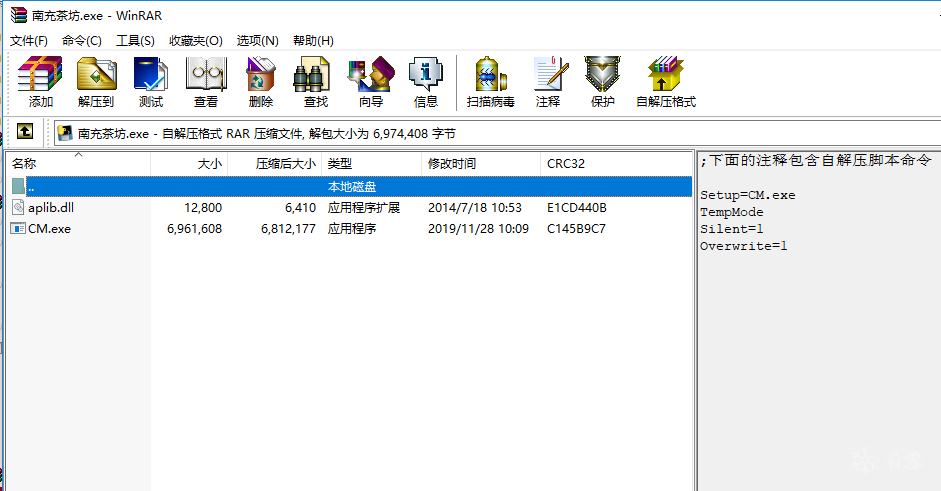The image size is (941, 491).
Task: Sort by 修改时间 column header
Action: [481, 163]
